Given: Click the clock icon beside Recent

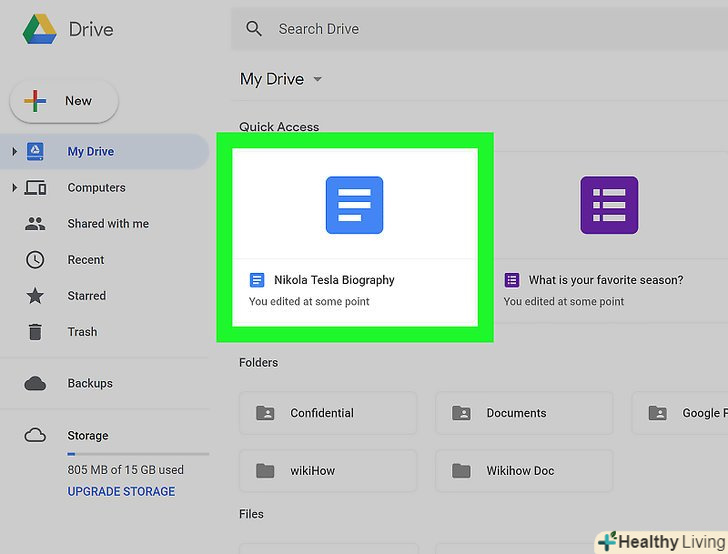Looking at the screenshot, I should coord(35,260).
